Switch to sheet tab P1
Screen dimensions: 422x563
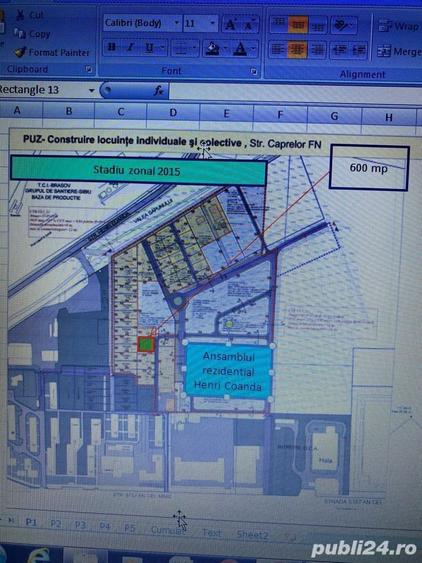[x=31, y=522]
